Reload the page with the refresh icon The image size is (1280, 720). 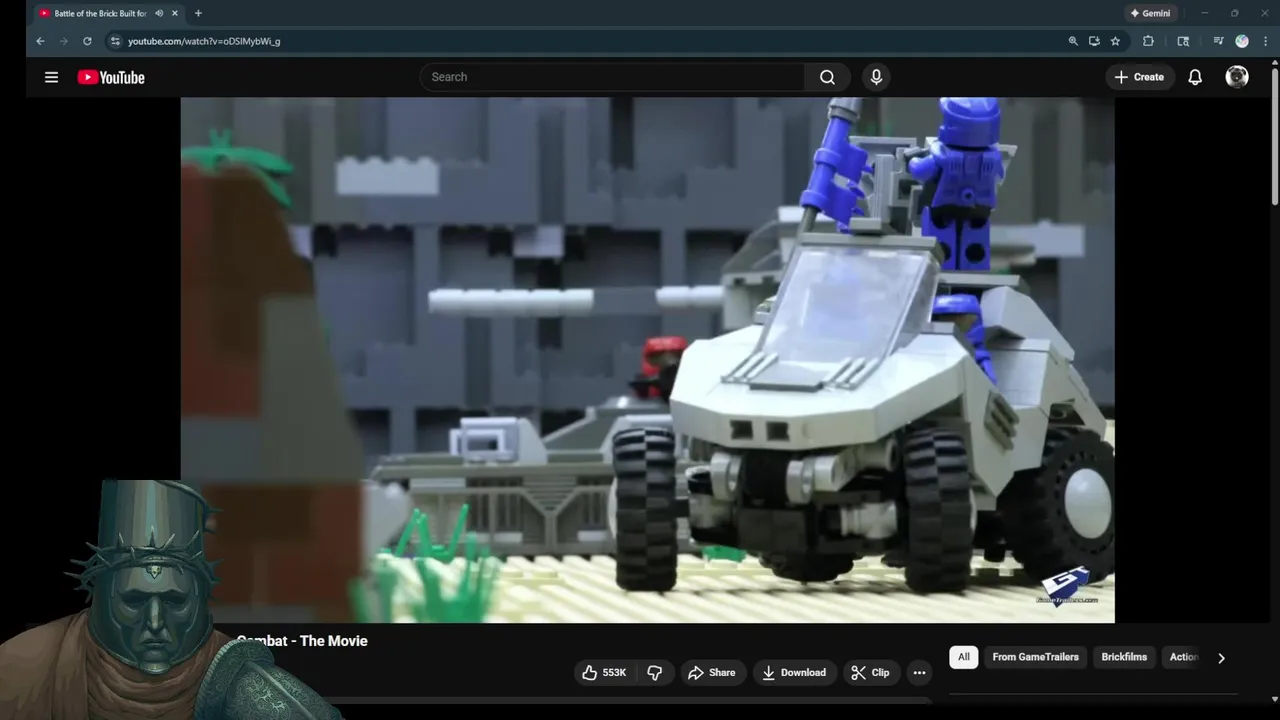87,41
